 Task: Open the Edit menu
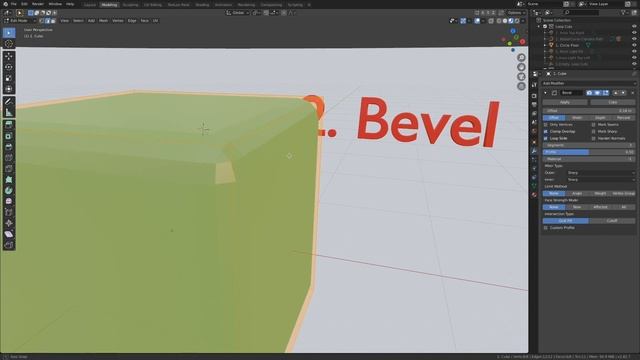coord(24,4)
